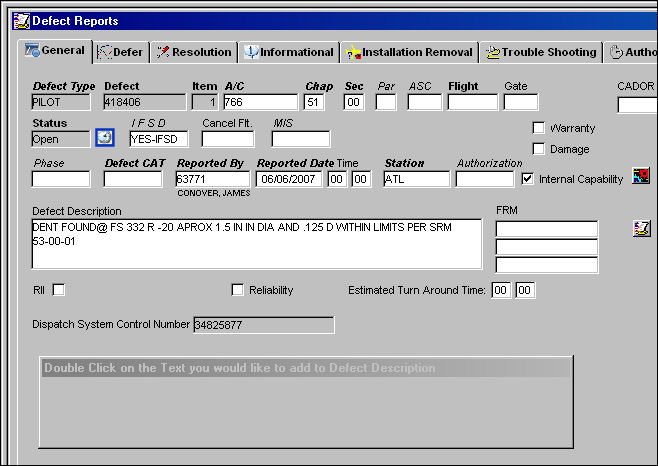
Task: Click the empty Gate field
Action: [x=520, y=102]
